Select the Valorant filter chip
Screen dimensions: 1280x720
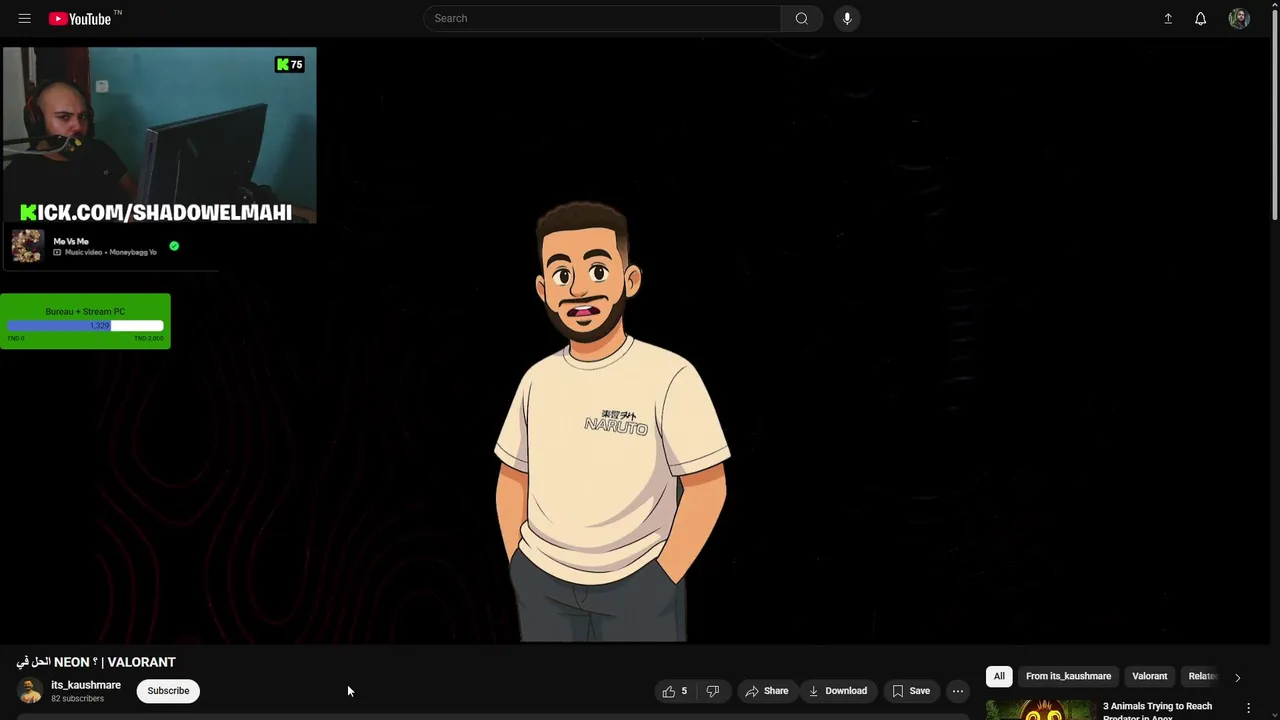click(x=1149, y=676)
